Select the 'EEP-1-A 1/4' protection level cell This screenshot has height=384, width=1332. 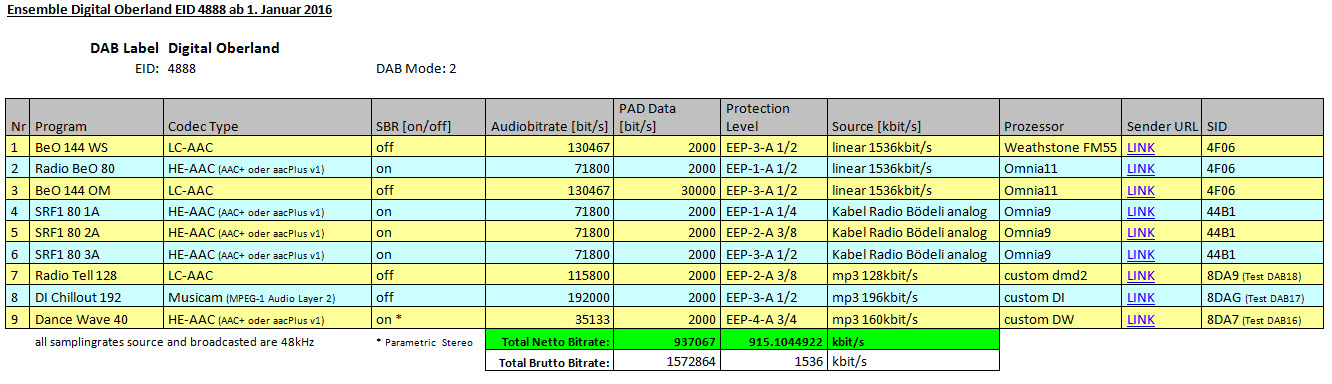[x=775, y=211]
